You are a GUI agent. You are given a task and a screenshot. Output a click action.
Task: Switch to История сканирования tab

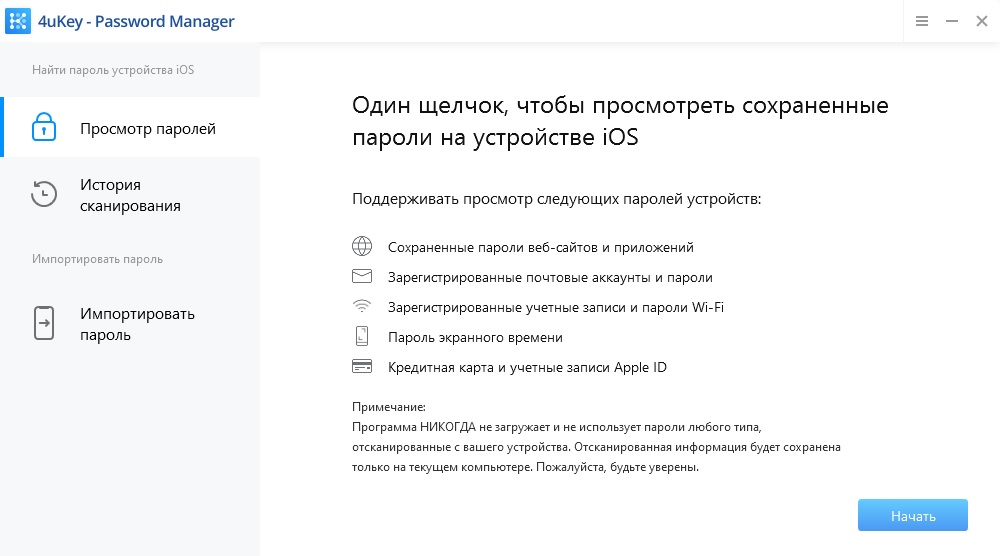pos(130,194)
